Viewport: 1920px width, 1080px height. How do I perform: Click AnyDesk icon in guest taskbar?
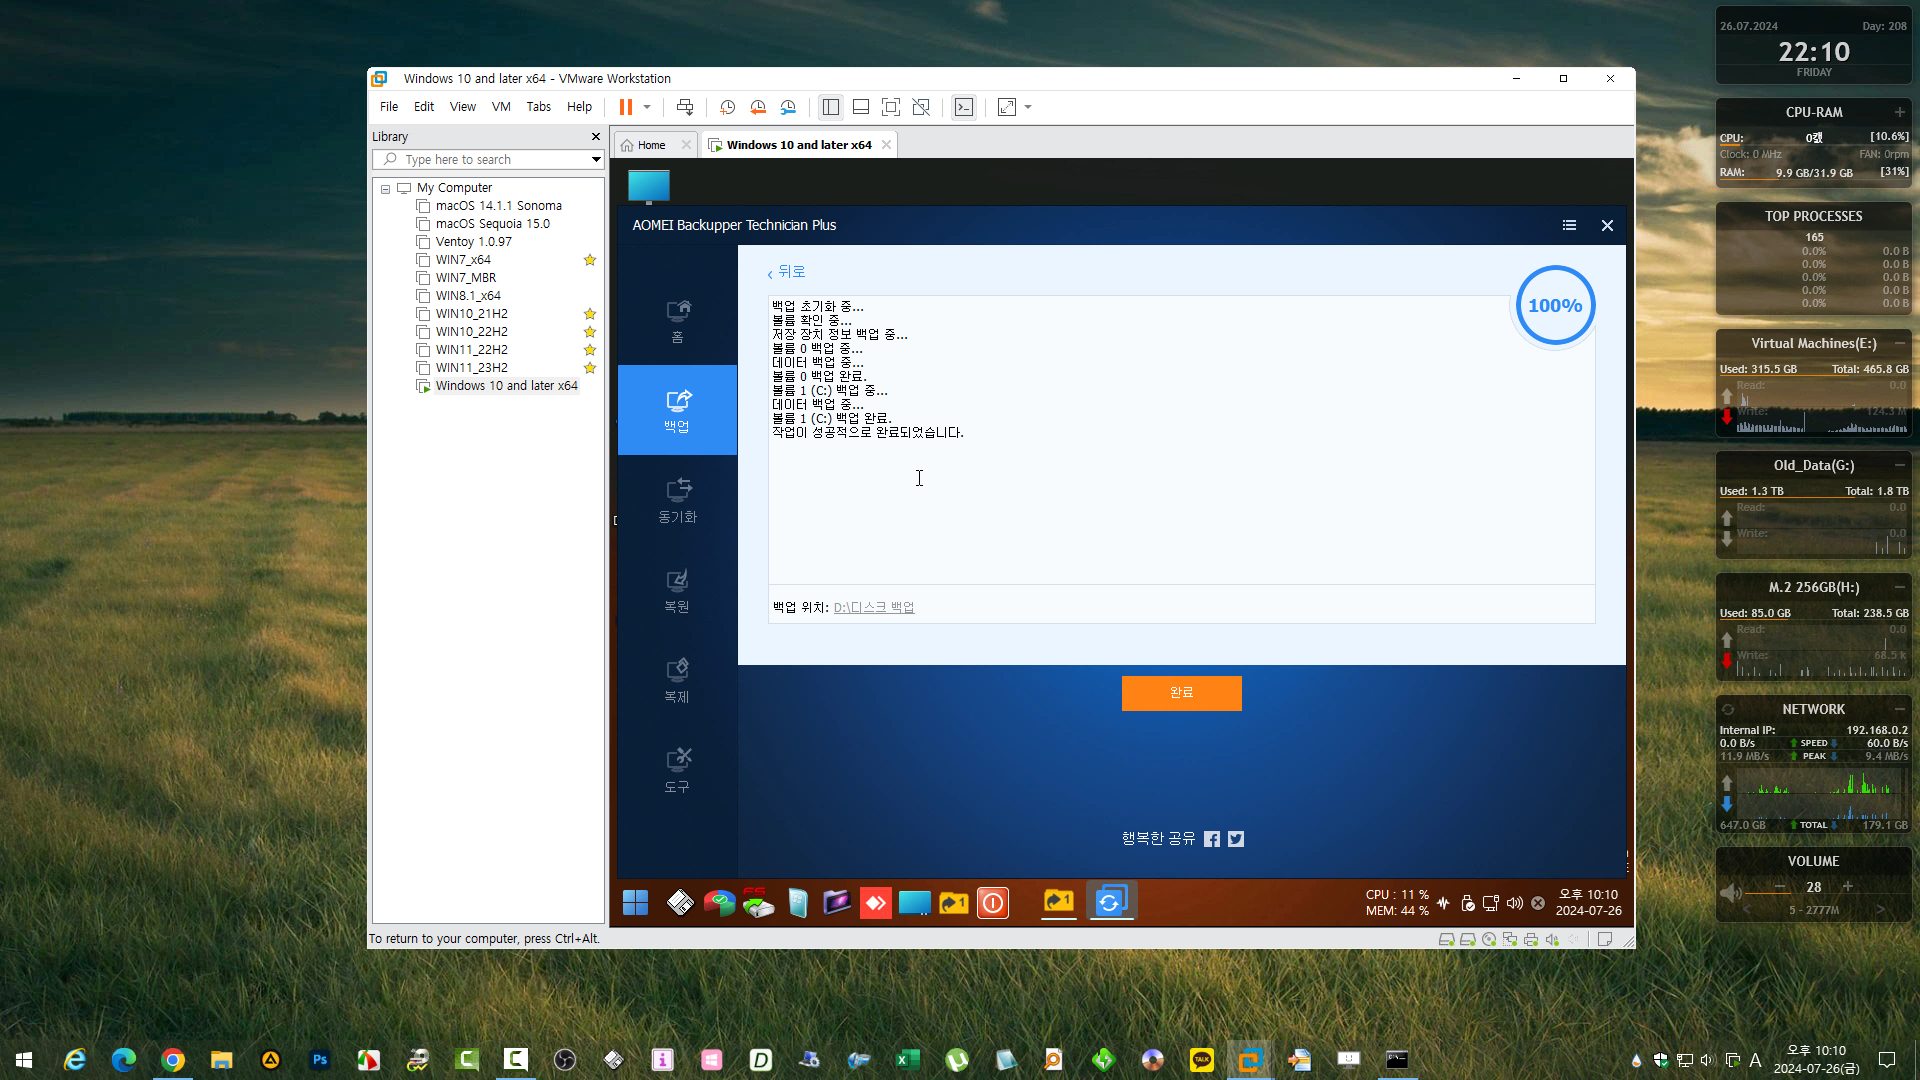point(876,903)
